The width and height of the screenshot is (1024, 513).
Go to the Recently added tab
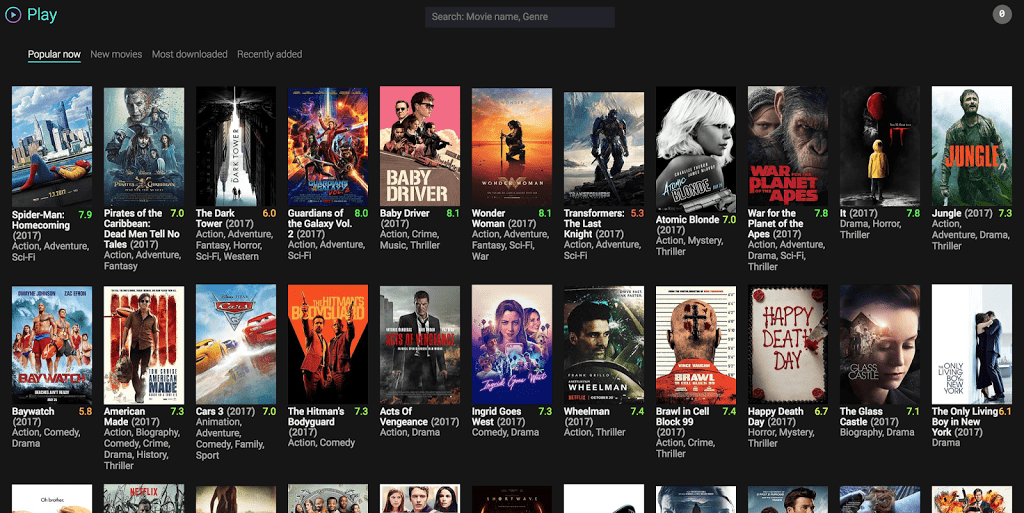(269, 54)
